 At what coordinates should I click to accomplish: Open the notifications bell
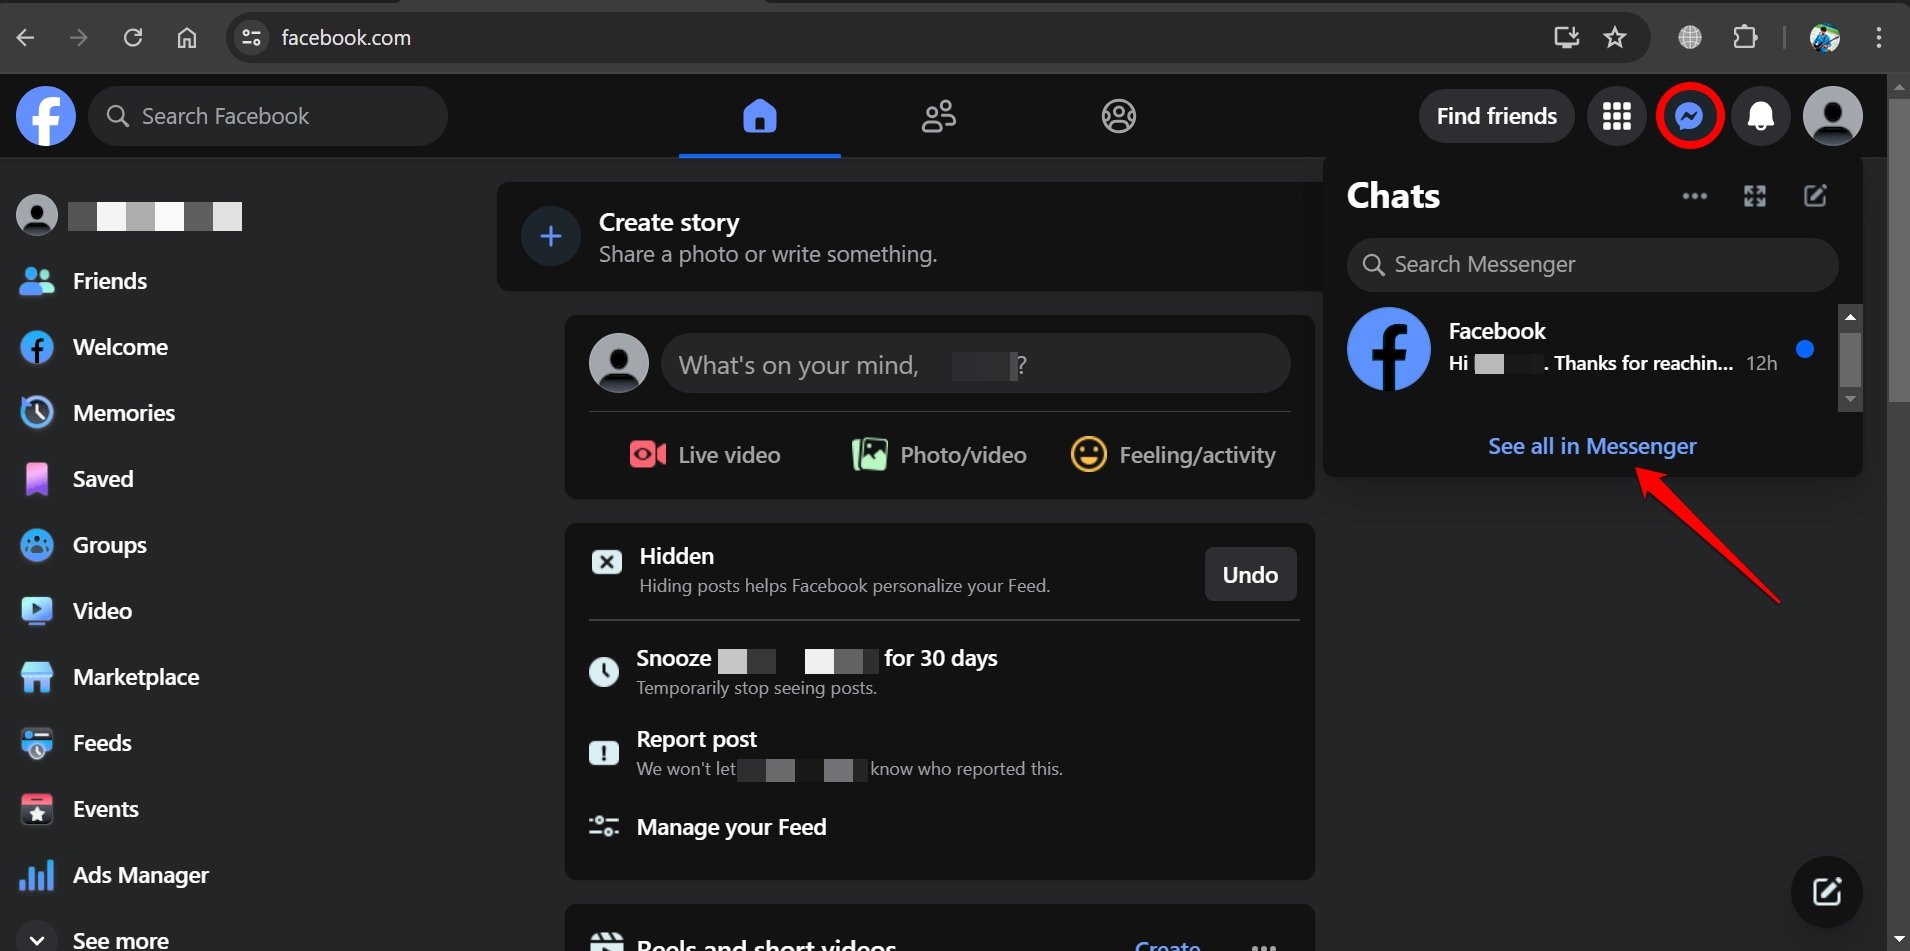pyautogui.click(x=1761, y=116)
